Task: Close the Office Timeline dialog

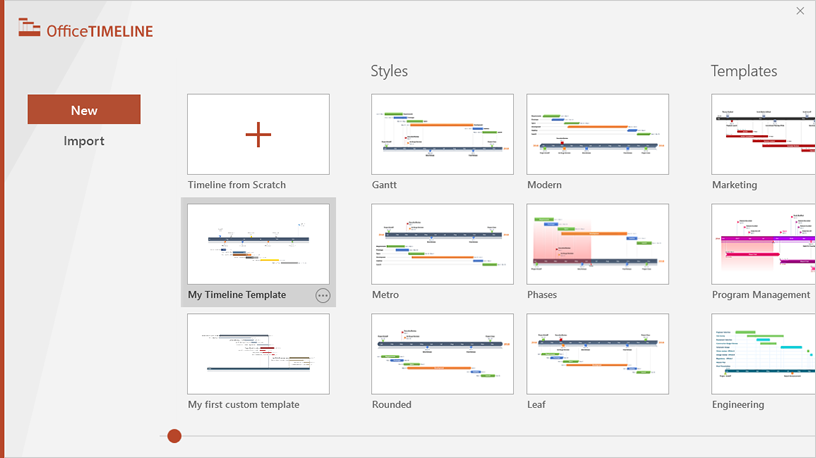Action: pyautogui.click(x=800, y=11)
